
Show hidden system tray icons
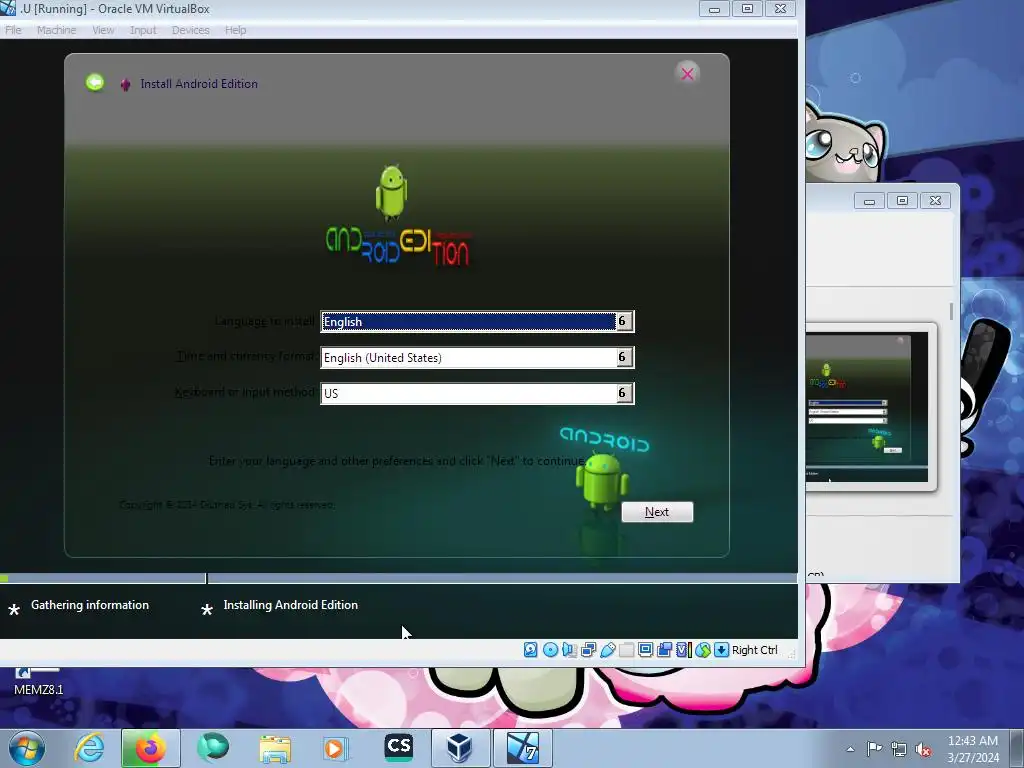tap(850, 749)
